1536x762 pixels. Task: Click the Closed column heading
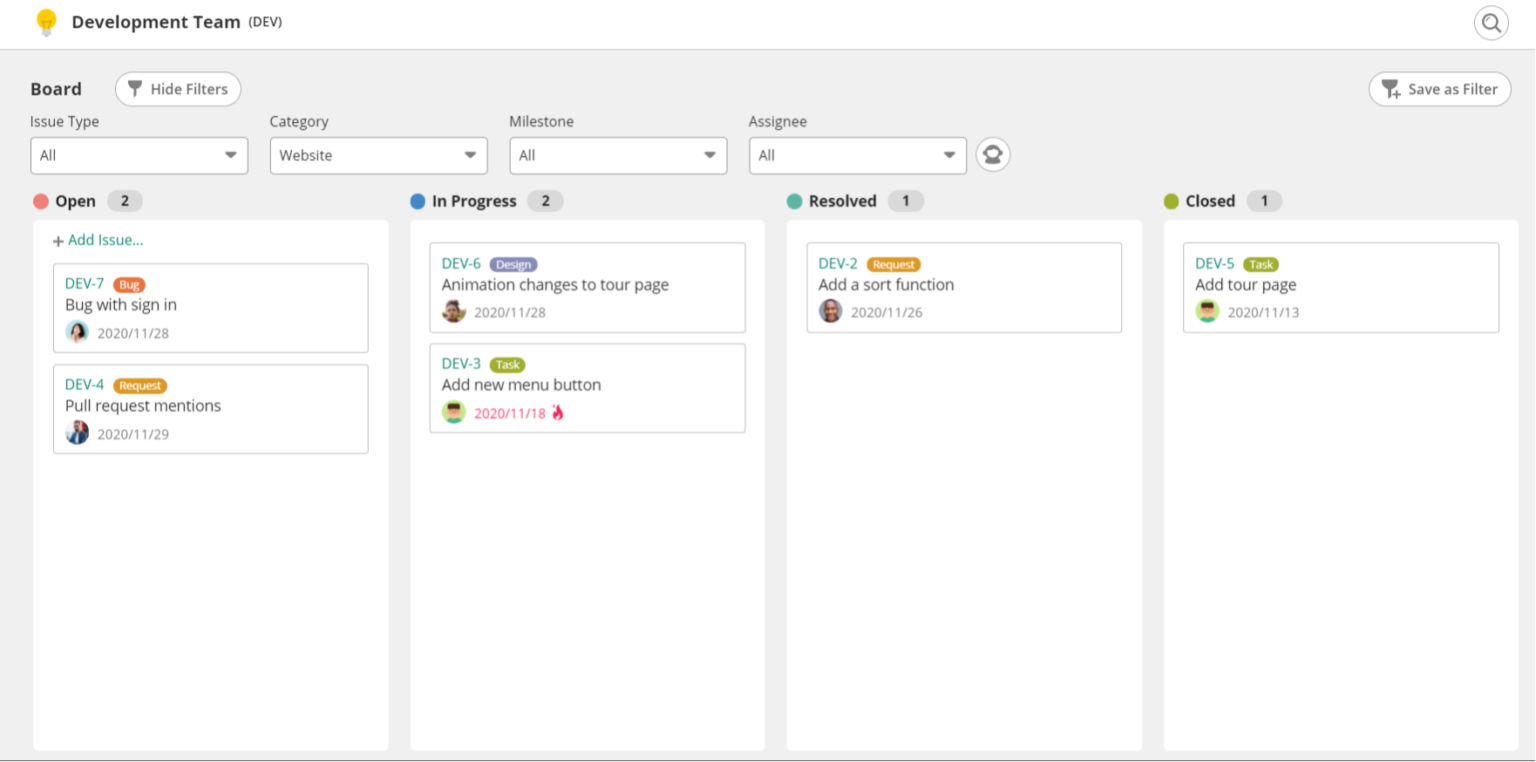(1210, 201)
